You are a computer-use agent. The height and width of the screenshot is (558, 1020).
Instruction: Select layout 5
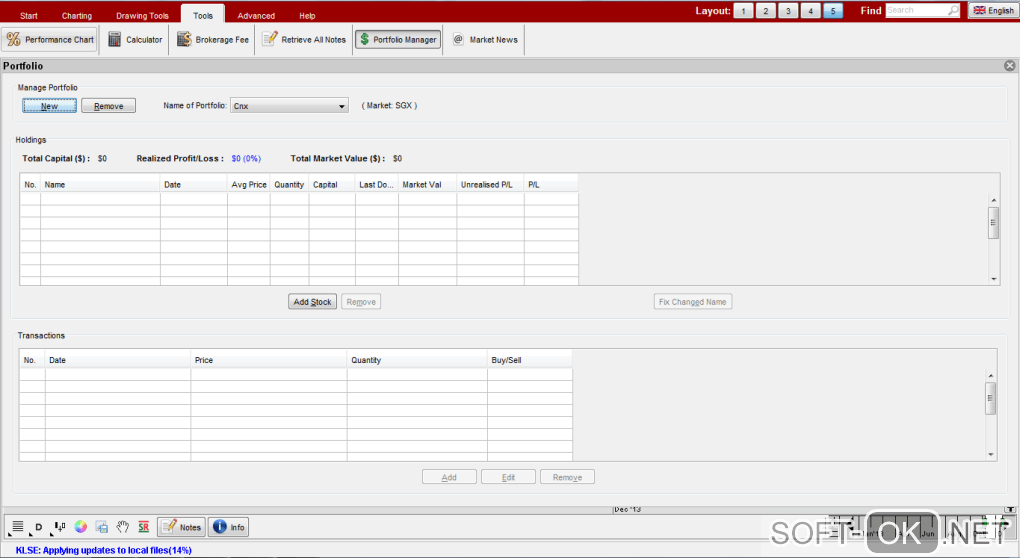coord(833,11)
